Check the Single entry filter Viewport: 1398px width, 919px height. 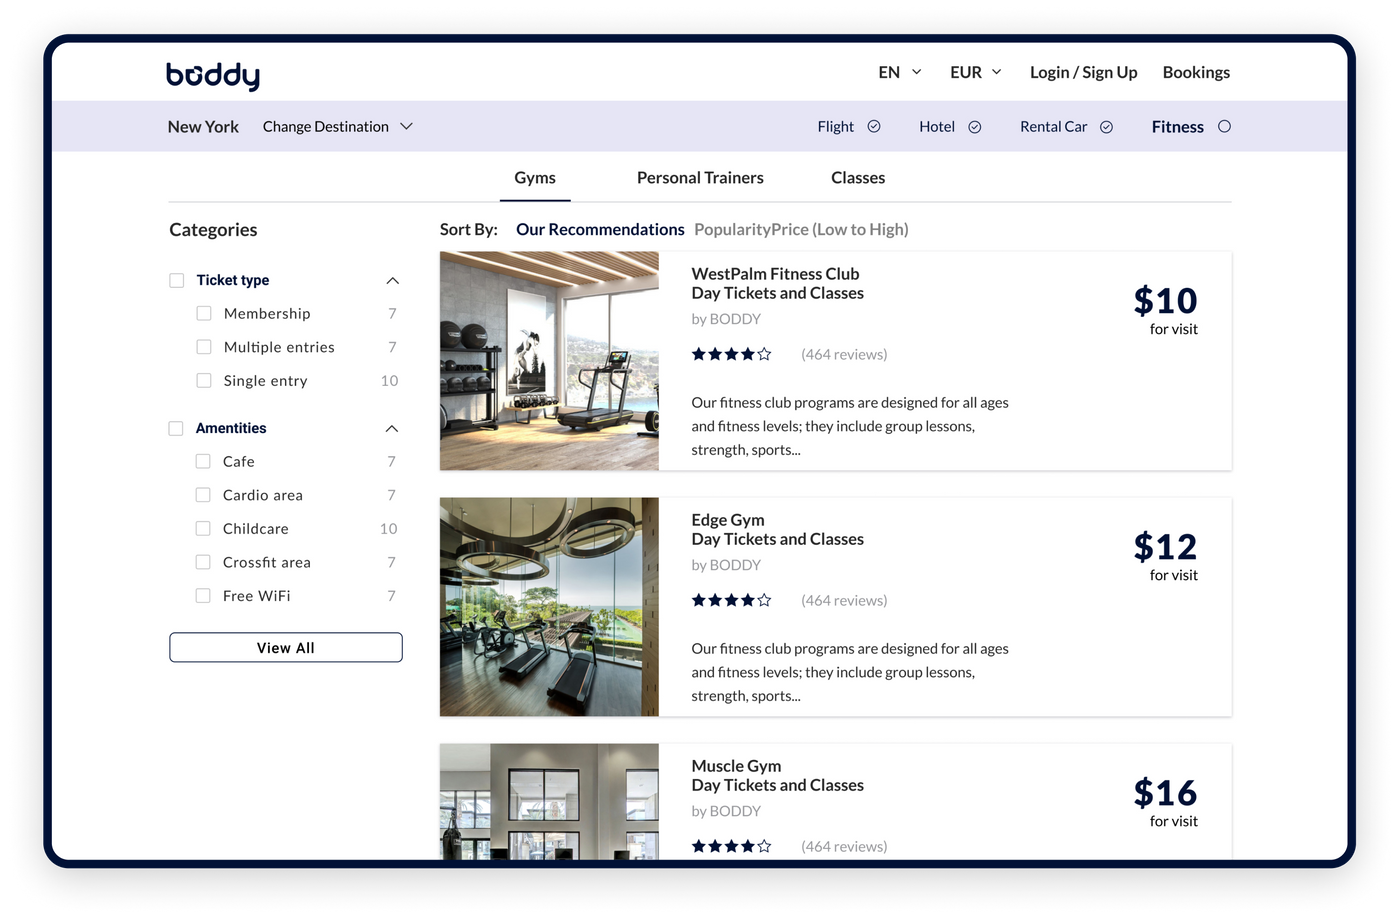204,381
